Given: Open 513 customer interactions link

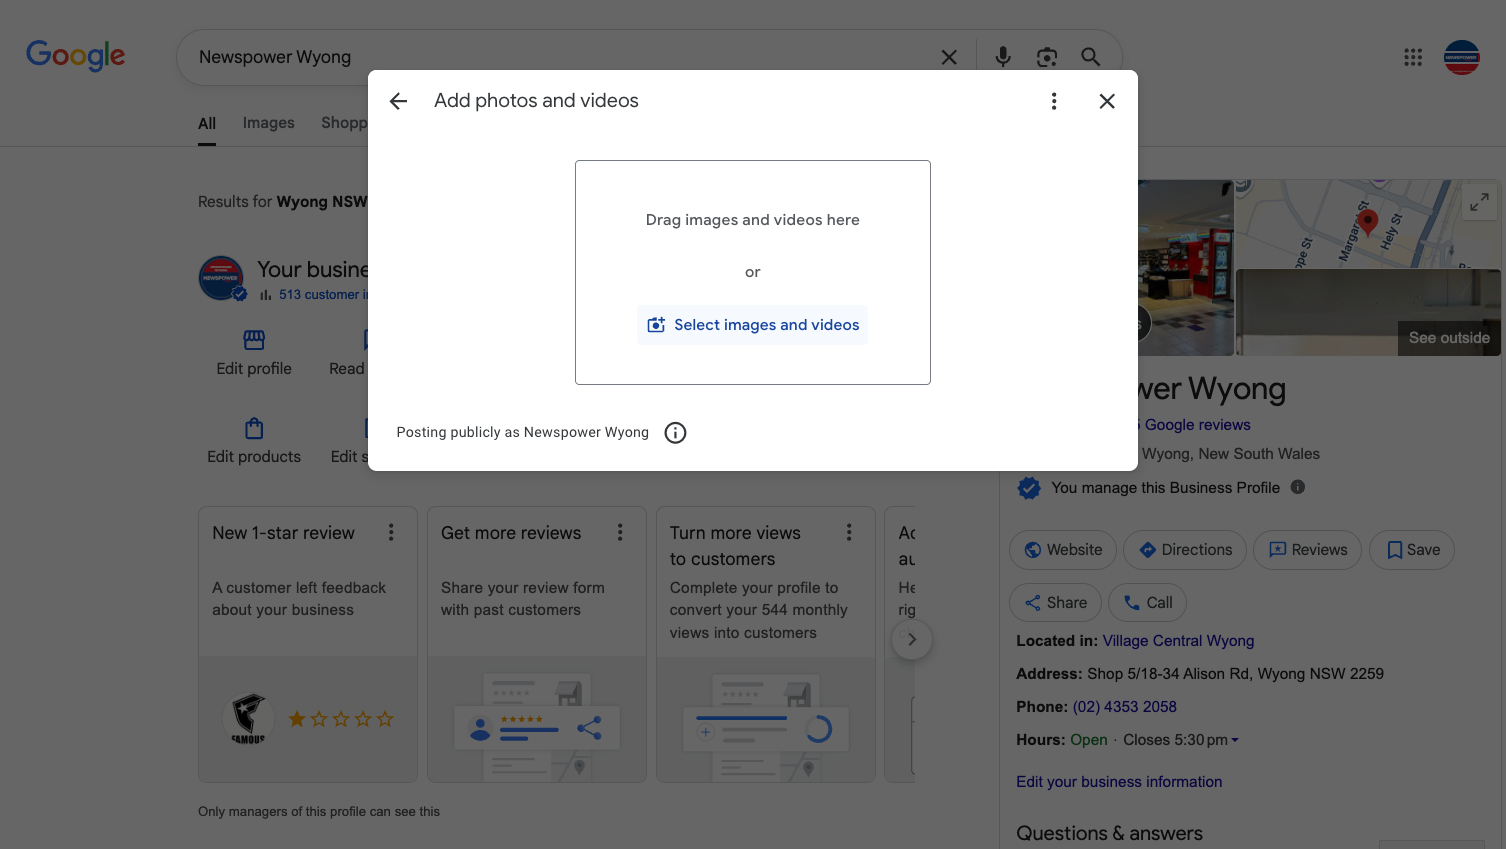Looking at the screenshot, I should [324, 295].
